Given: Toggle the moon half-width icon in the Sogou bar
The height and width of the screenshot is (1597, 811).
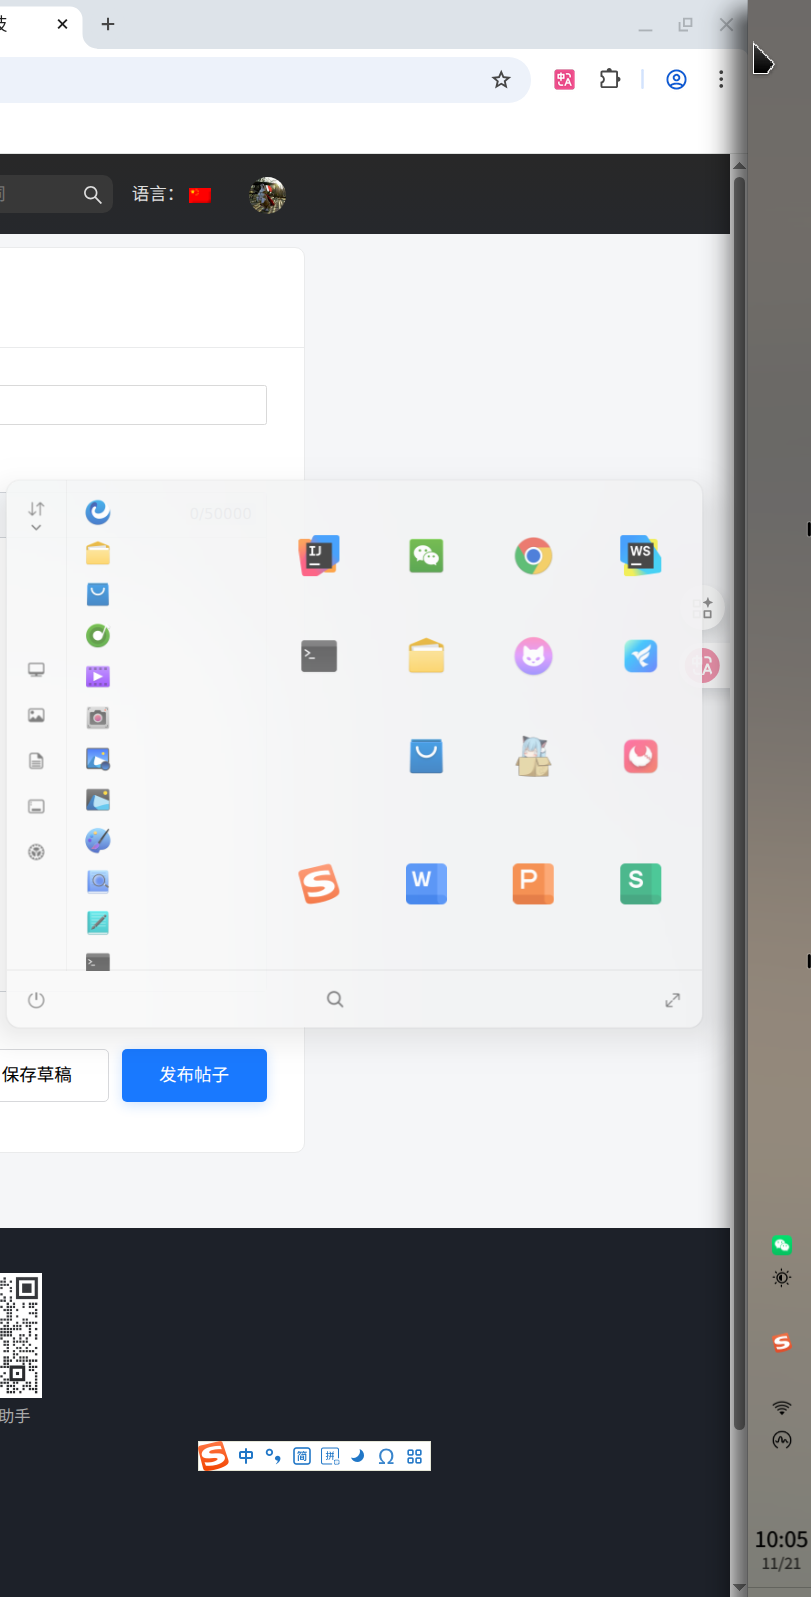Looking at the screenshot, I should pos(358,1456).
